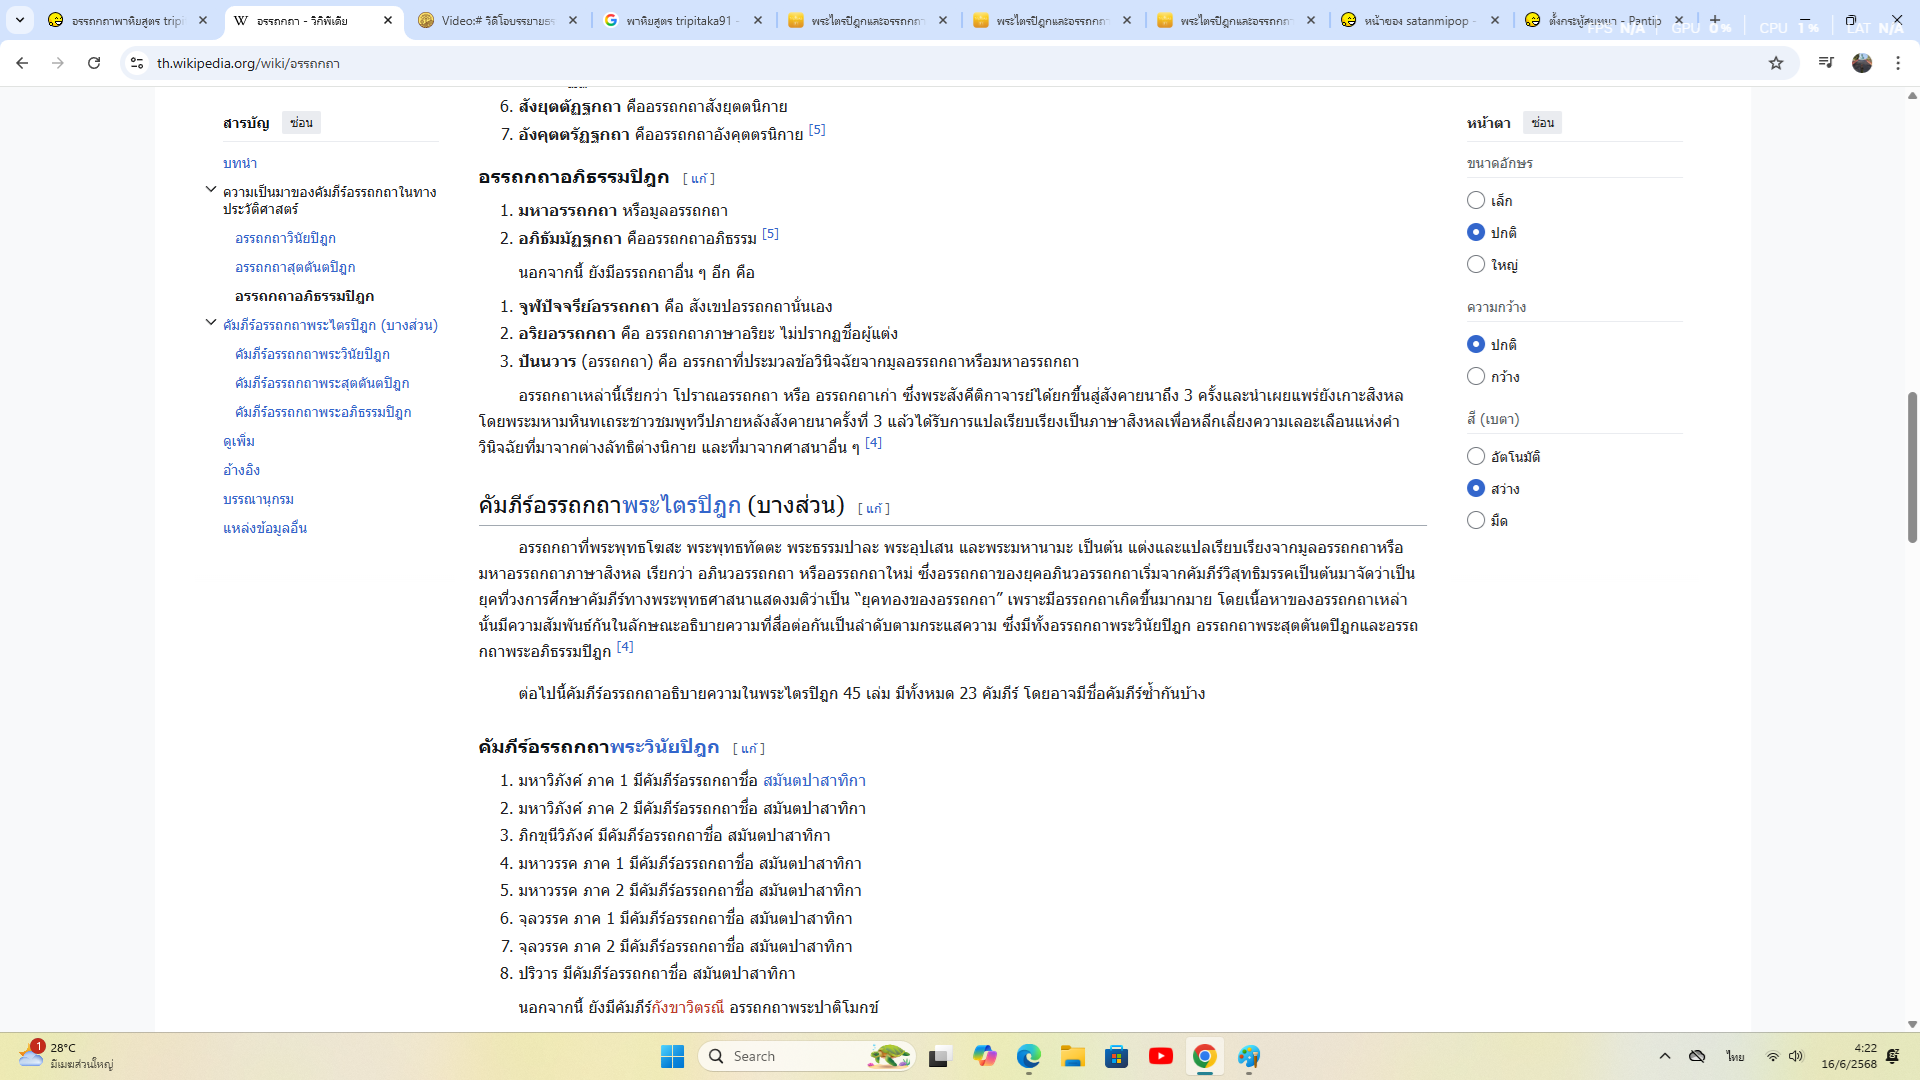1920x1080 pixels.
Task: Close the Wikipedia อรรถกถา tab
Action: 388,20
